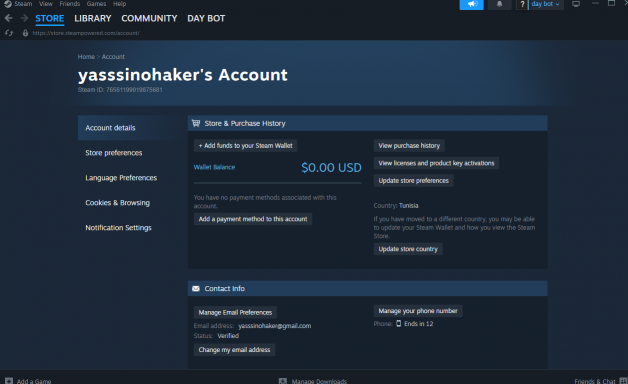Click the Verified status text

click(228, 336)
